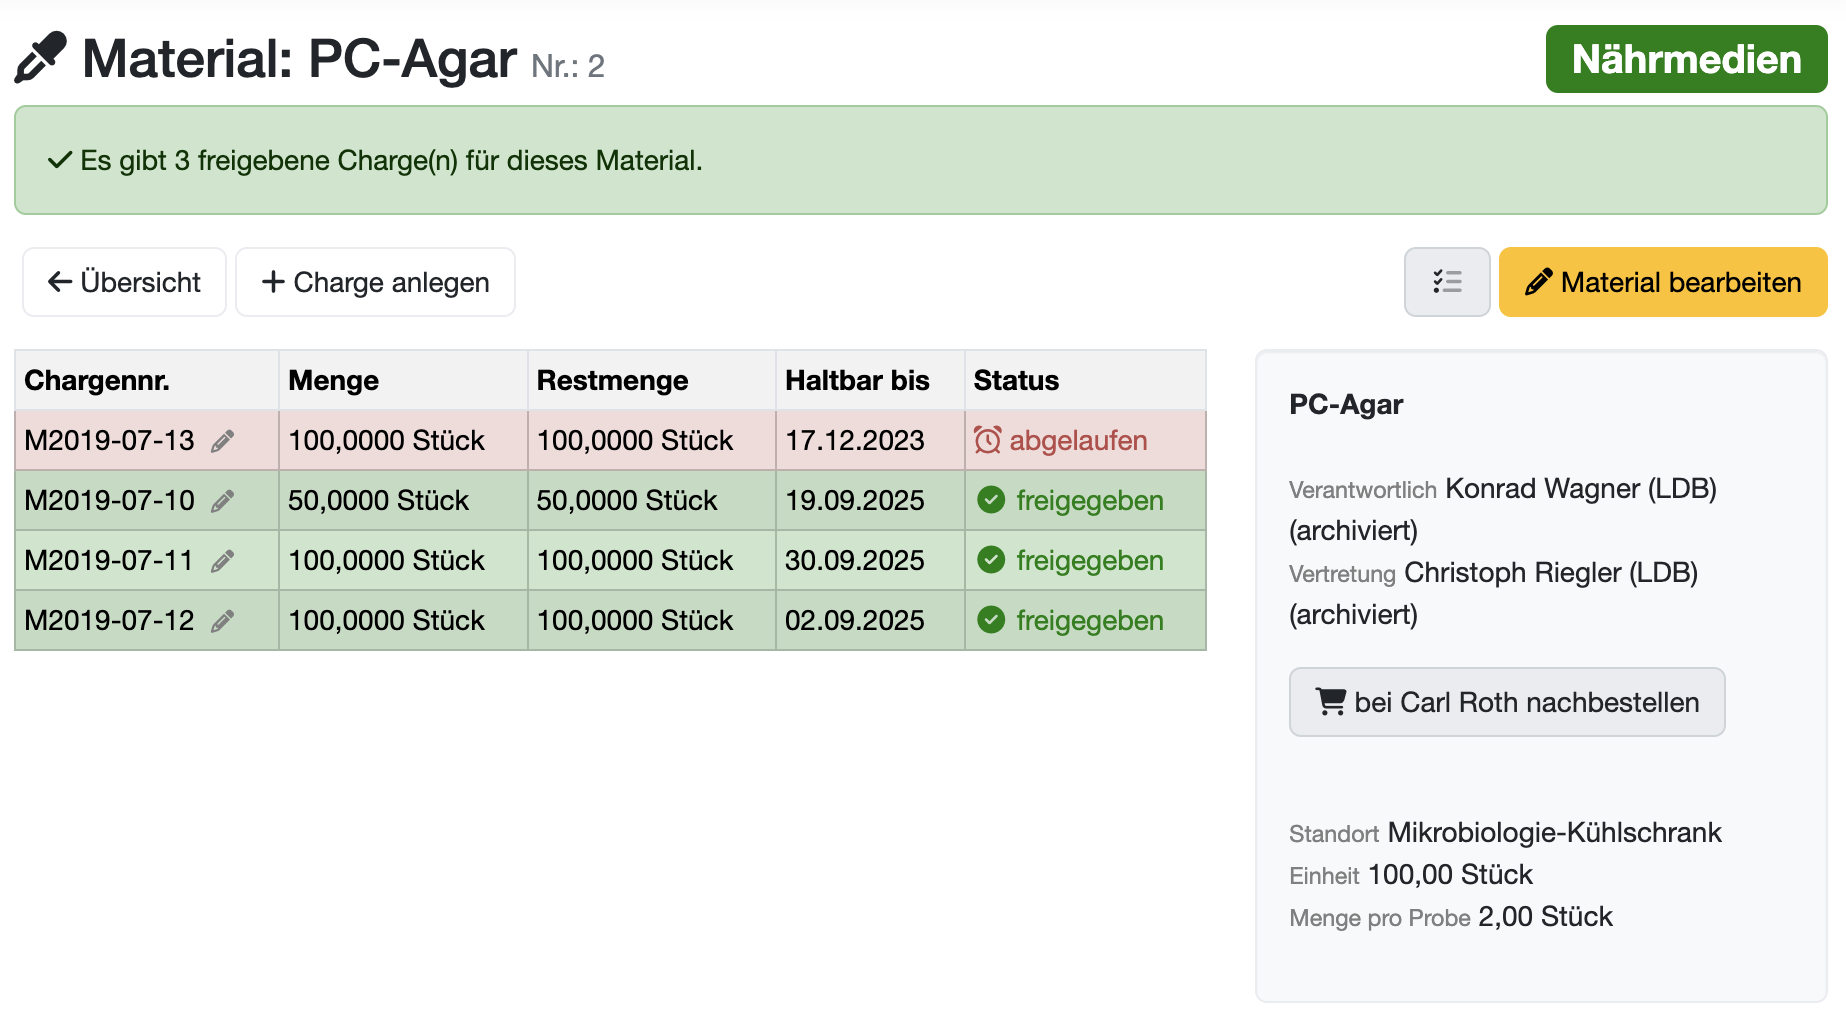Click the green checkmark for M2019-07-10
This screenshot has height=1016, width=1846.
coord(991,500)
